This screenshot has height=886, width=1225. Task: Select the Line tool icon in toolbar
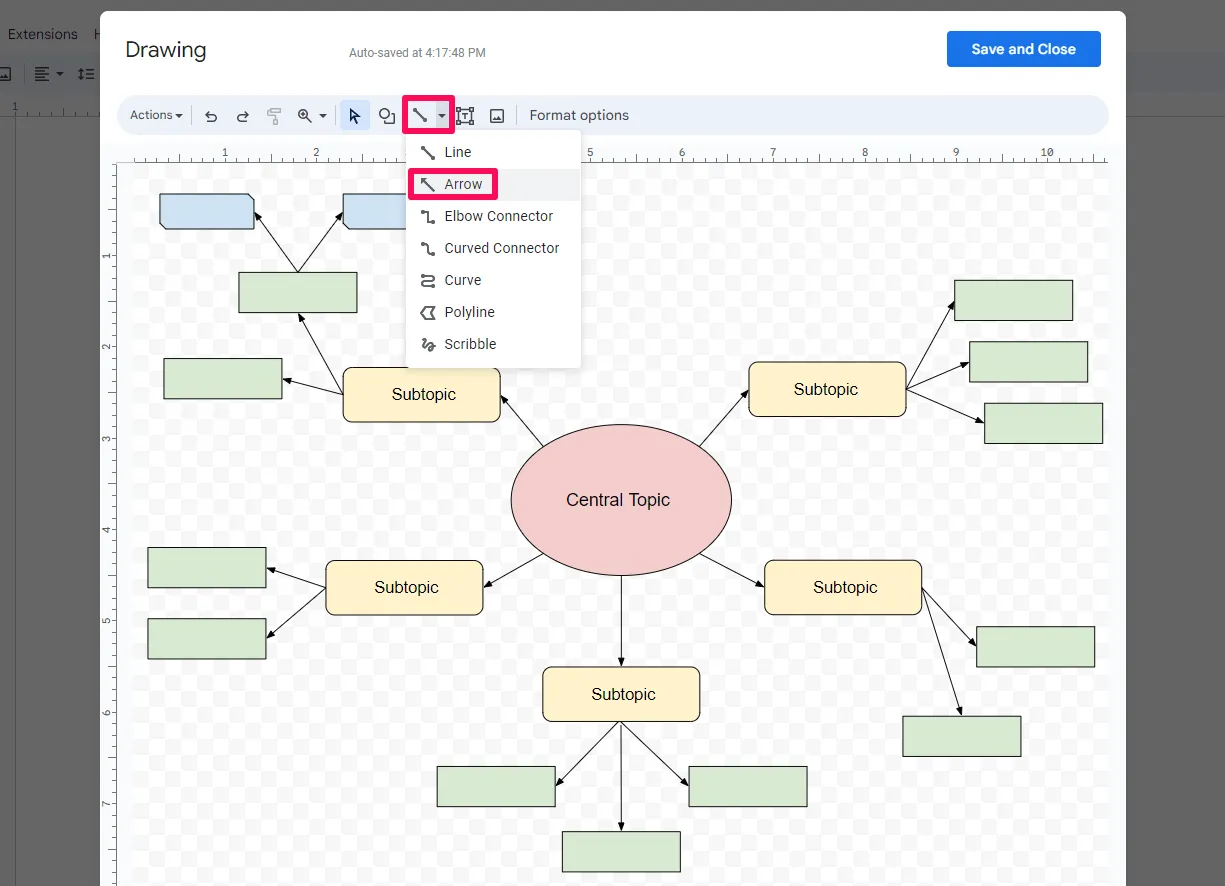[420, 116]
